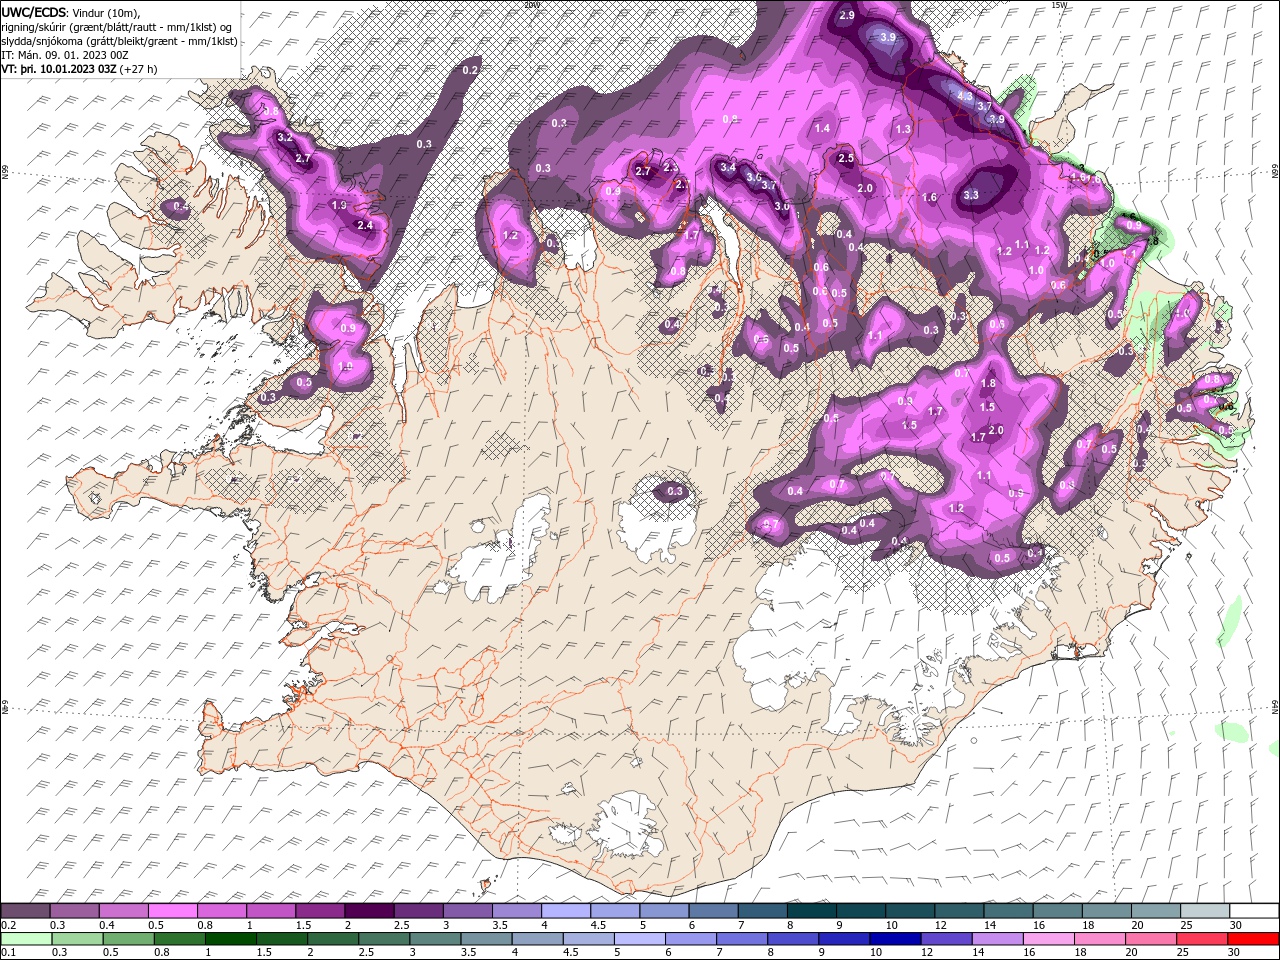Pick the 20 pink-red swatch on the rain scale
Screen dimensions: 1280x960
coord(1150,939)
